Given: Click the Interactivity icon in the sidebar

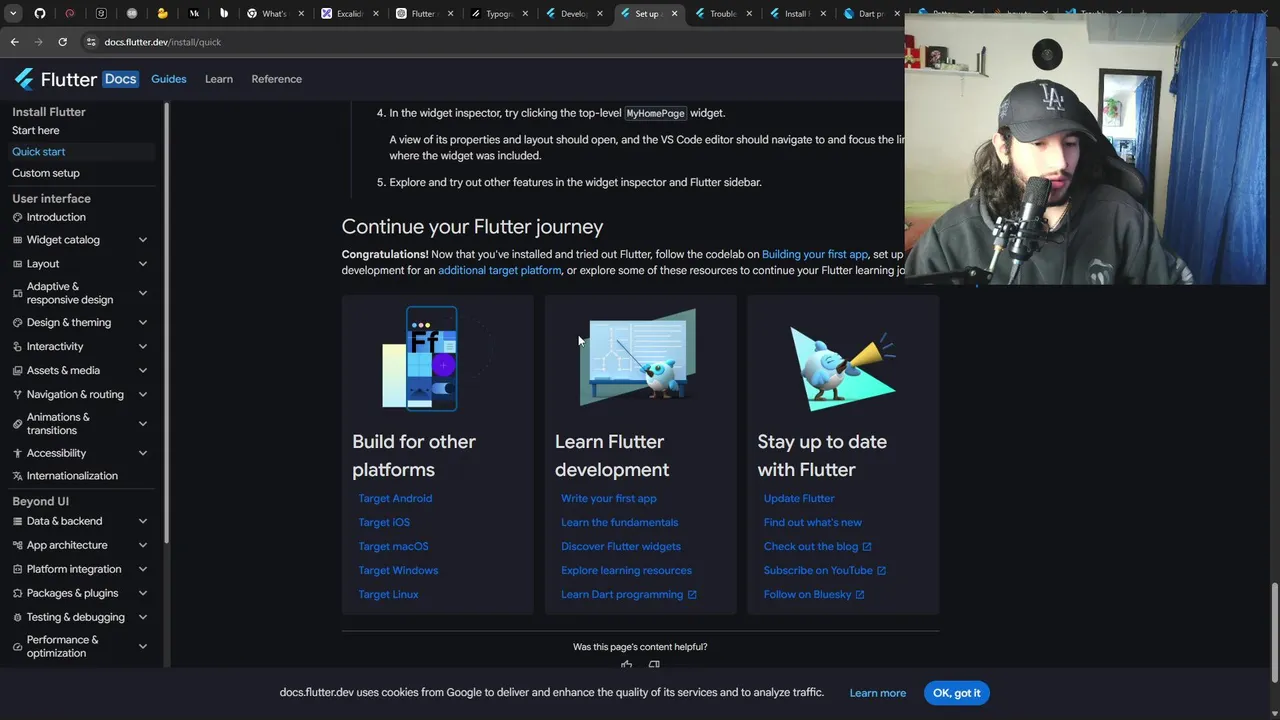Looking at the screenshot, I should (x=17, y=347).
